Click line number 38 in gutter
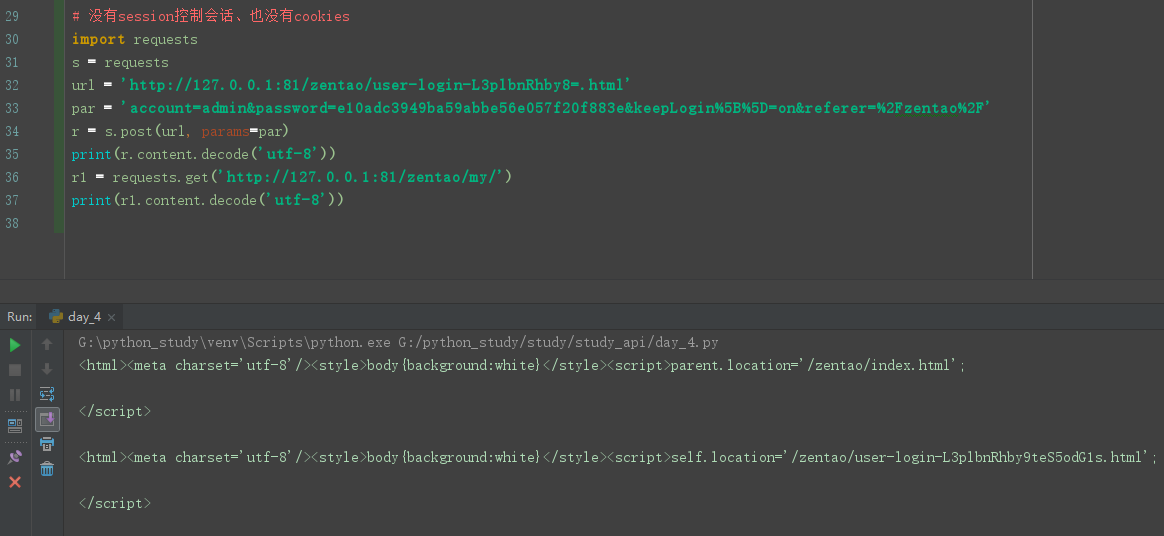The height and width of the screenshot is (536, 1164). 12,223
